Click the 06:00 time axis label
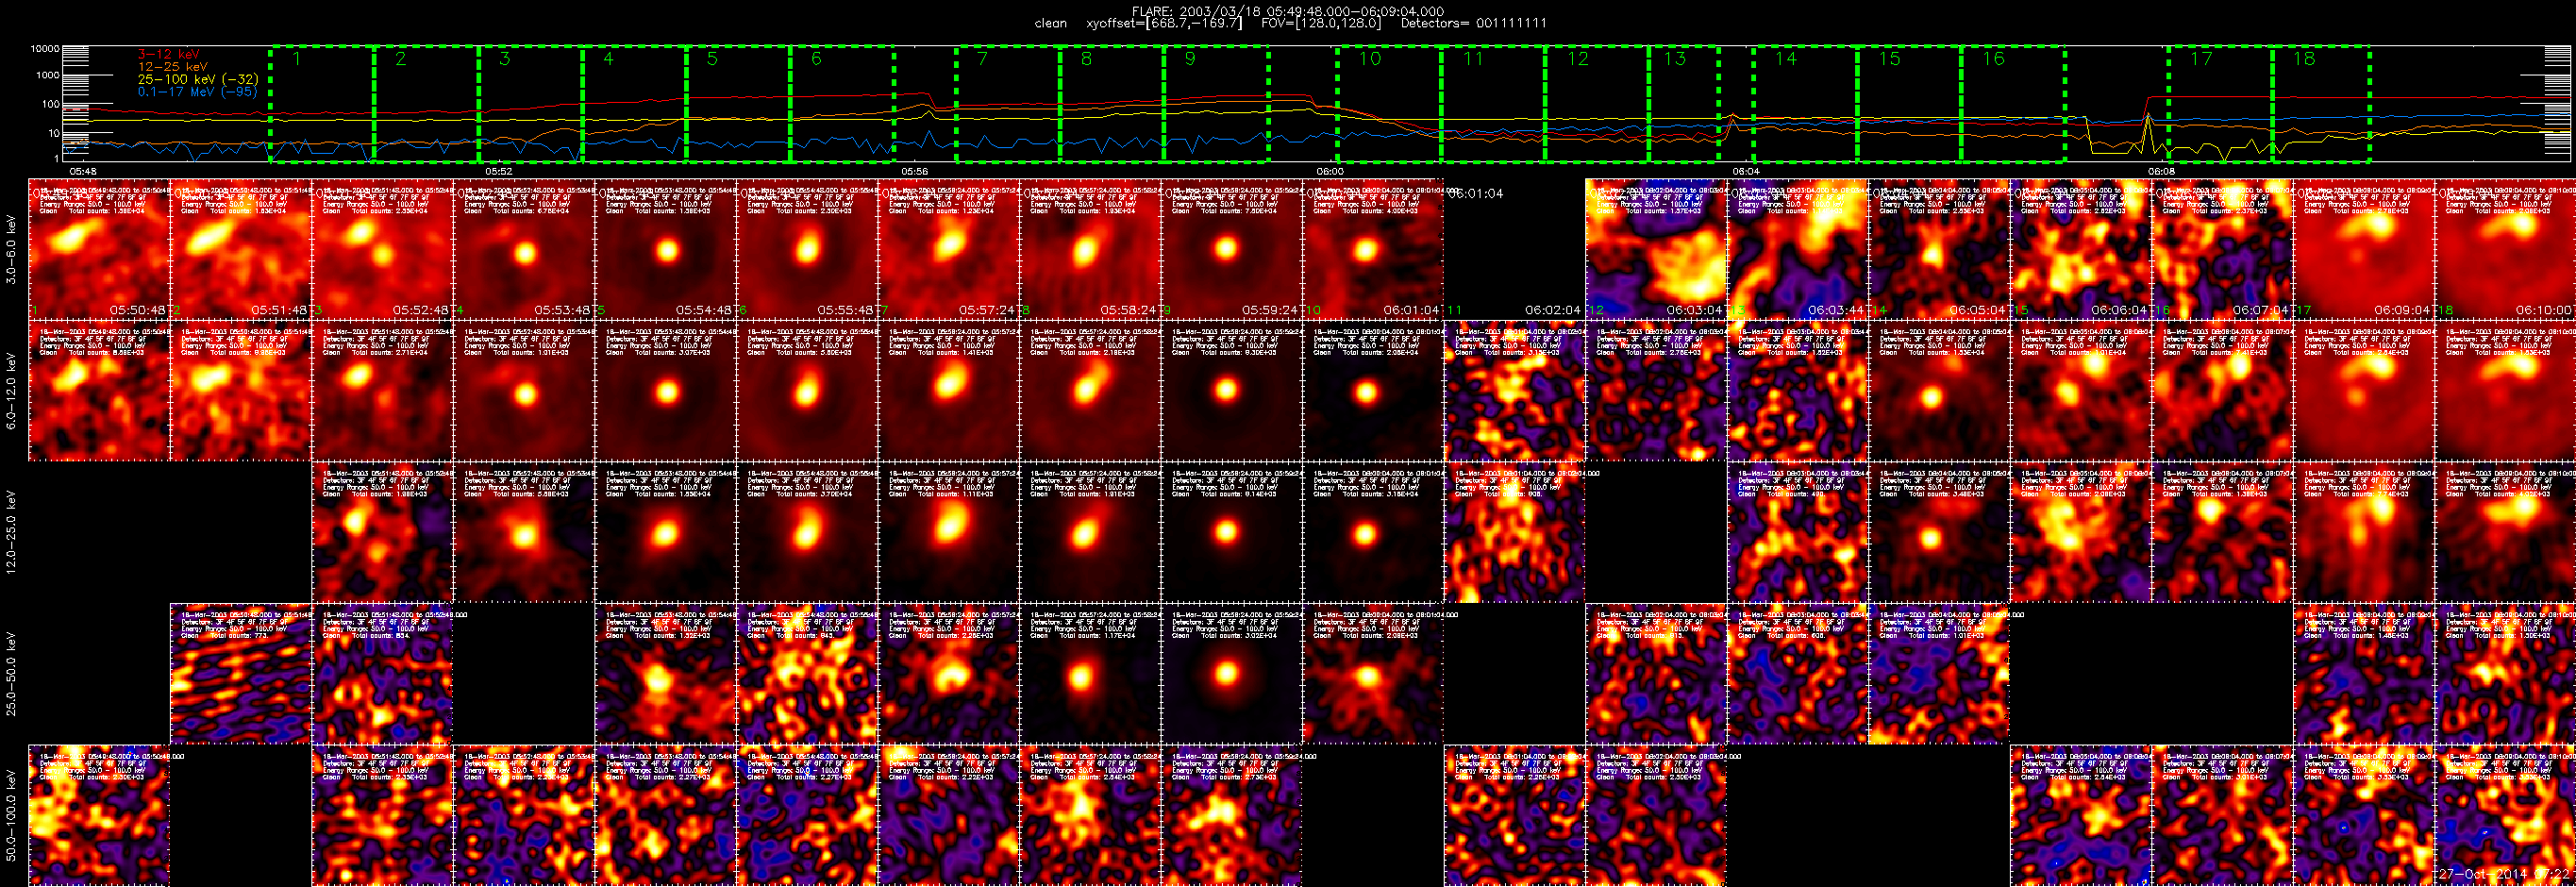Viewport: 2576px width, 887px height. 1330,172
